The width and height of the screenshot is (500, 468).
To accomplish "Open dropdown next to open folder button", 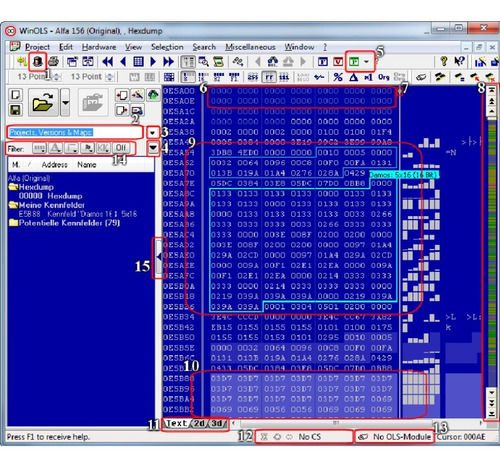I will [x=65, y=103].
